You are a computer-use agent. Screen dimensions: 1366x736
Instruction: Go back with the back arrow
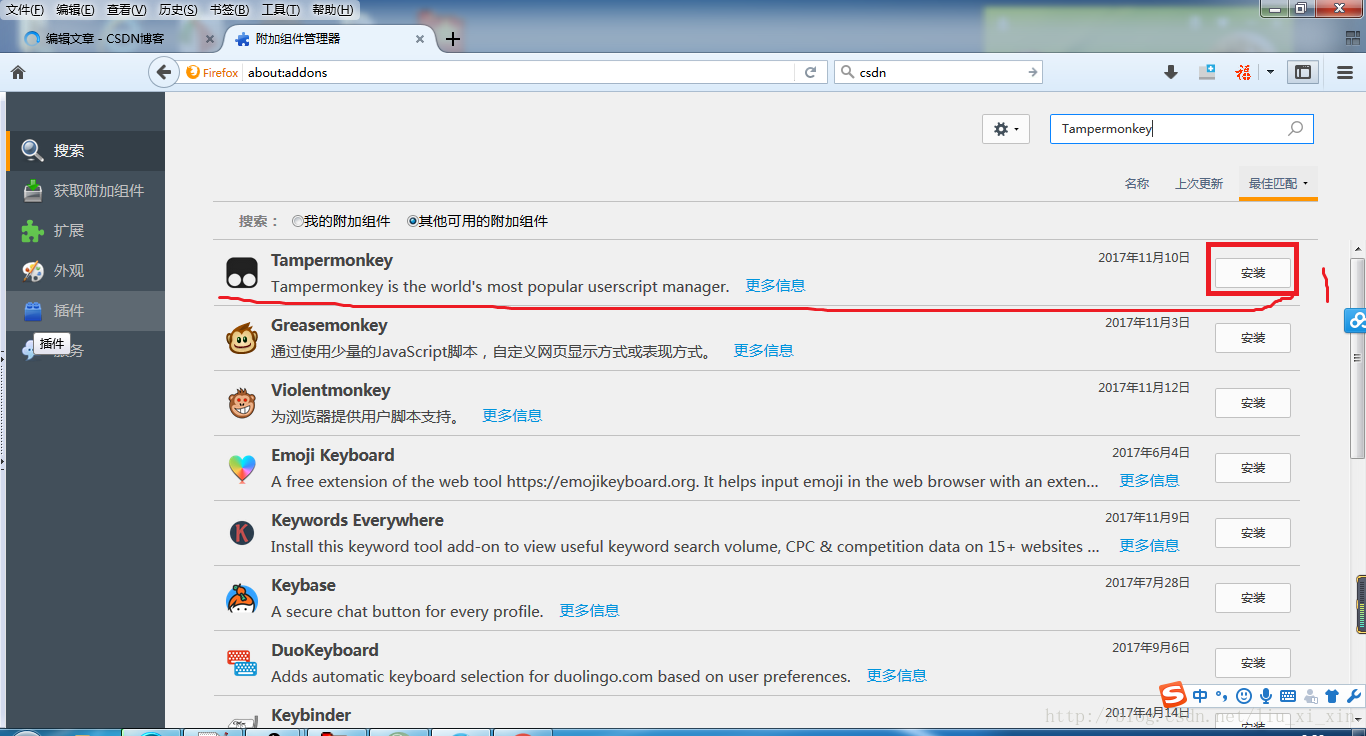(x=163, y=72)
